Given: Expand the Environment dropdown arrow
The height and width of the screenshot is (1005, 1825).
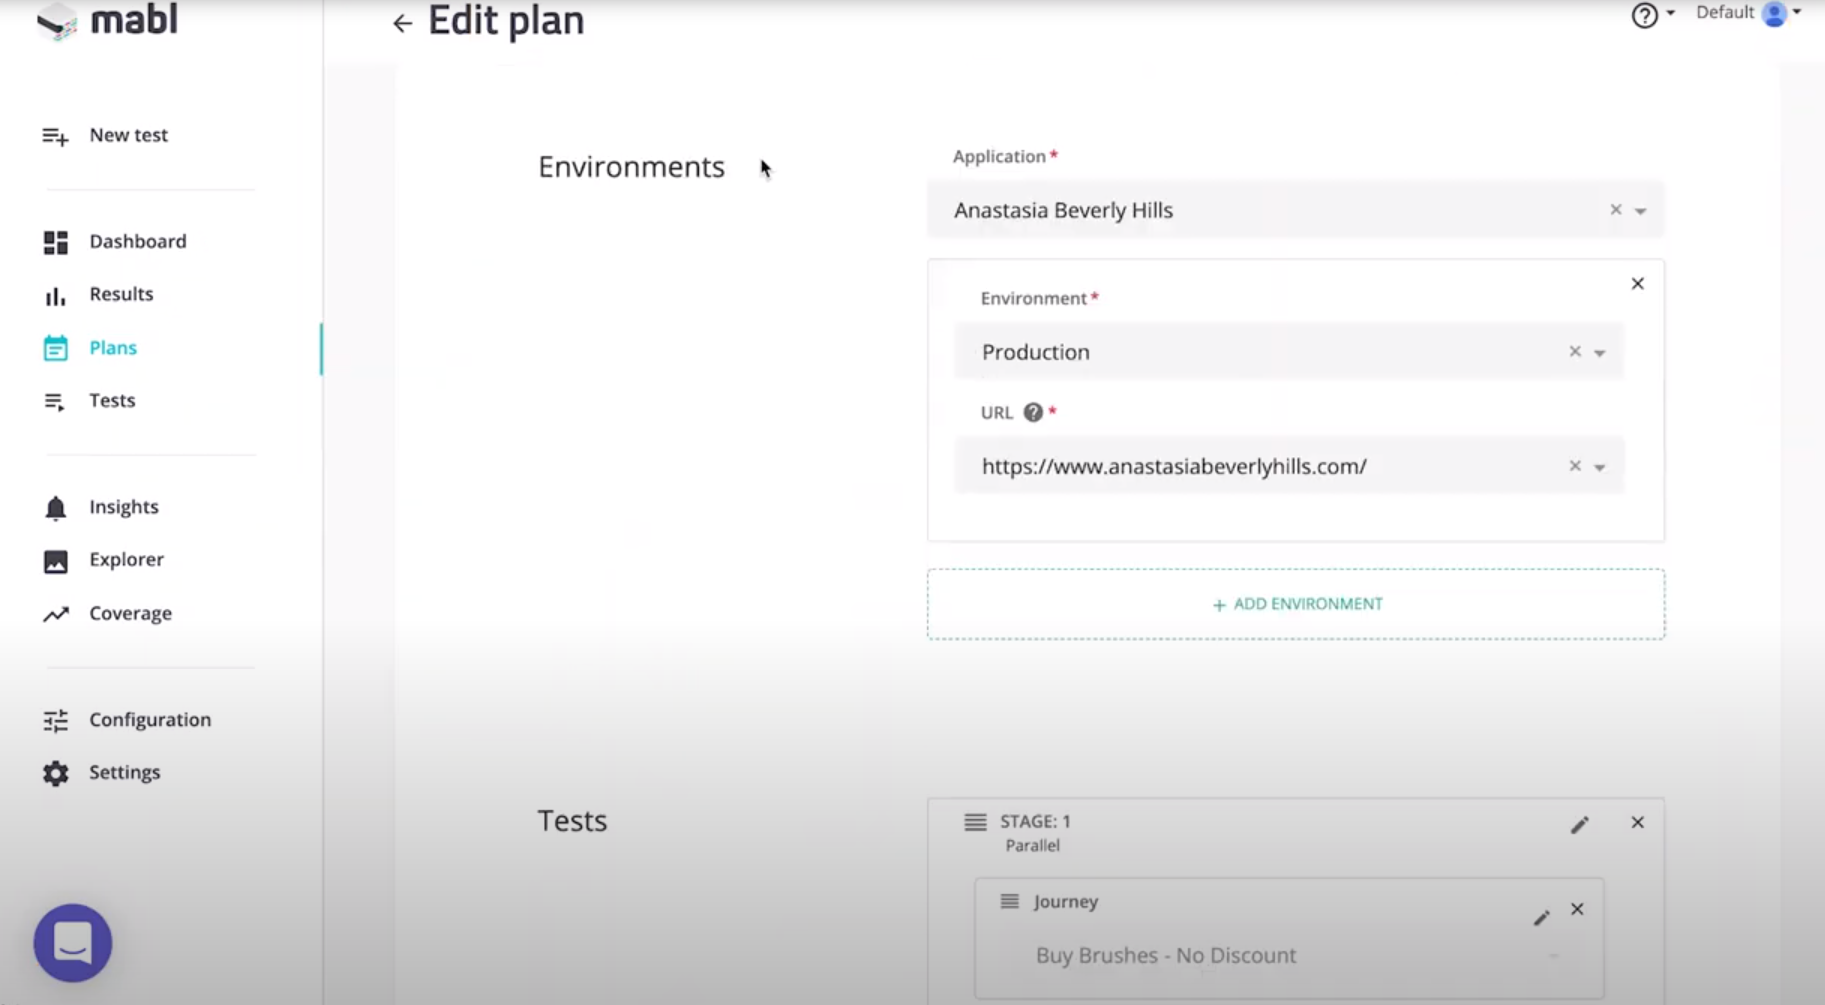Looking at the screenshot, I should [1599, 353].
